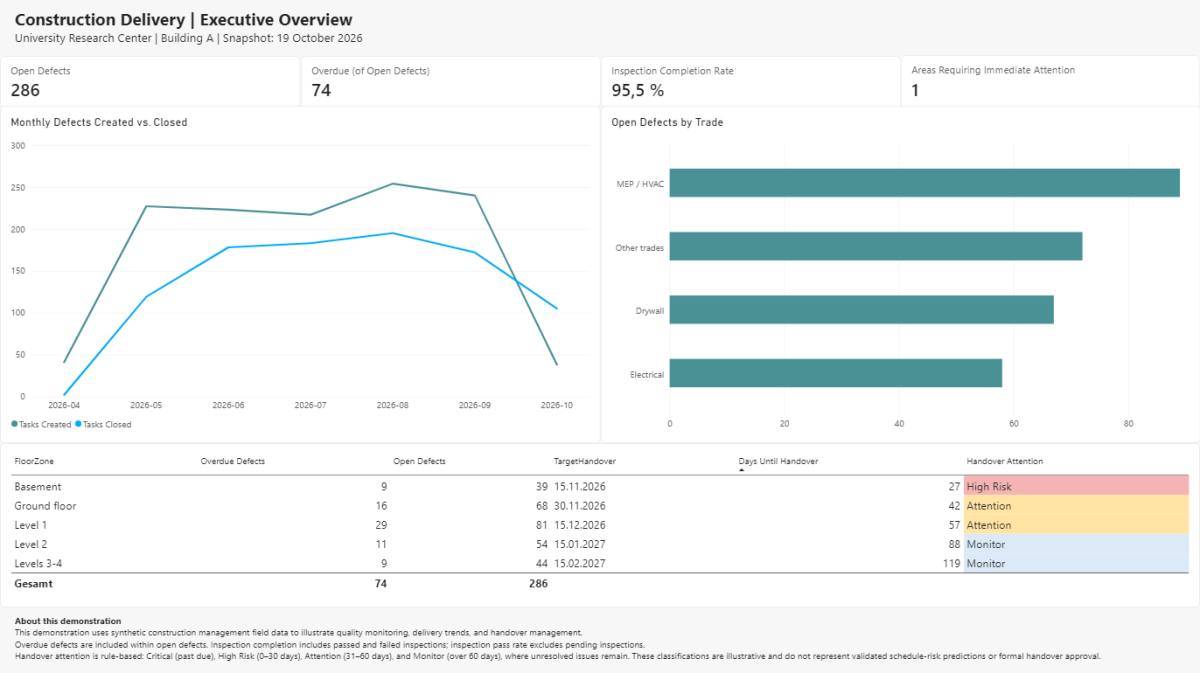Select the Tasks Closed legend entry
Image resolution: width=1200 pixels, height=673 pixels.
click(103, 424)
